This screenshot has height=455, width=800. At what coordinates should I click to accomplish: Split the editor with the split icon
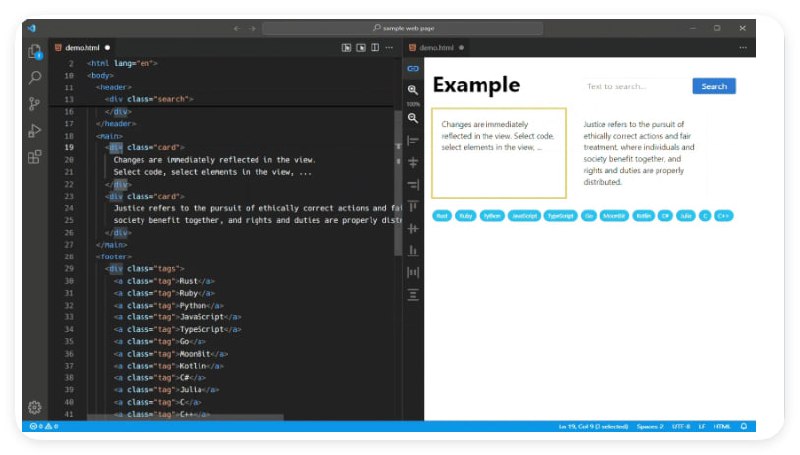click(x=375, y=47)
